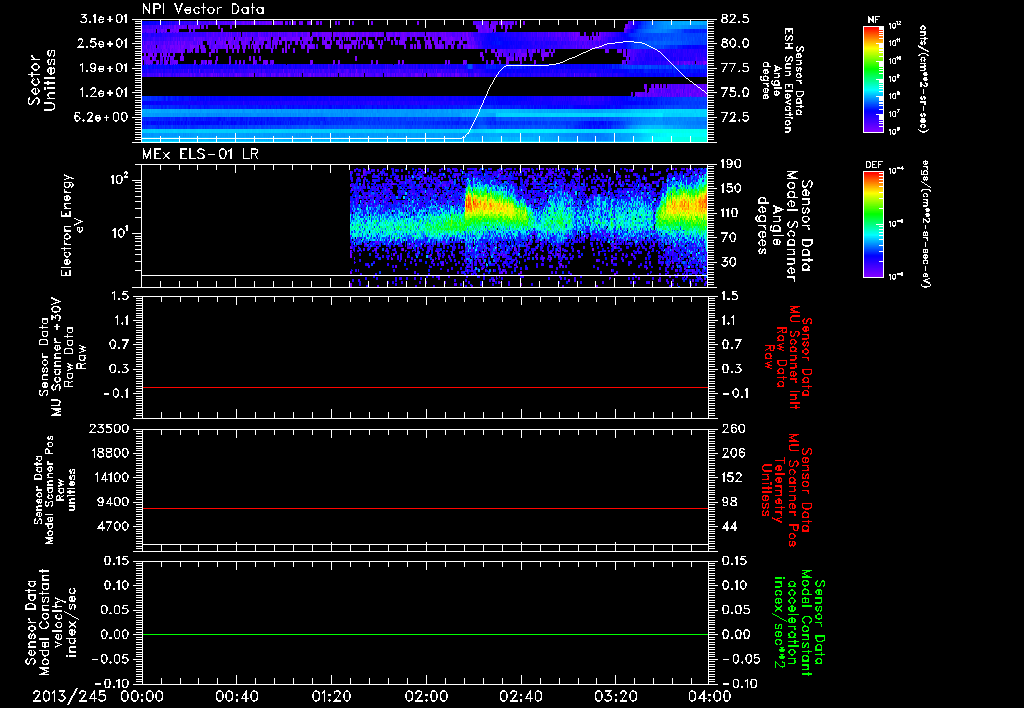This screenshot has width=1024, height=708.
Task: Click the '1.2e+01' sector axis value
Action: point(104,93)
